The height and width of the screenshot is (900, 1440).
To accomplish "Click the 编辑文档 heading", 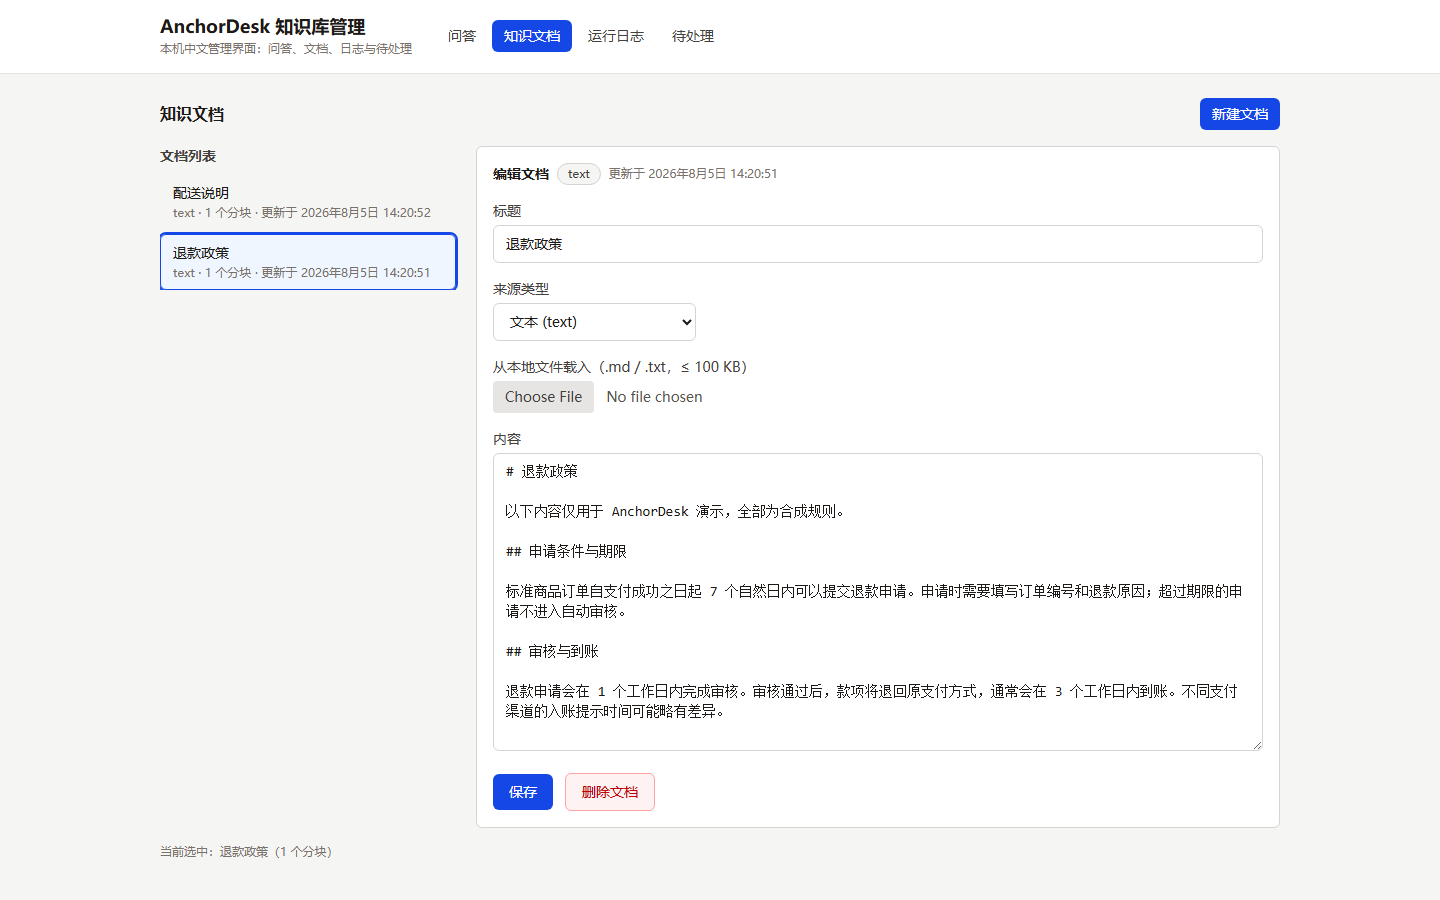I will pos(521,174).
